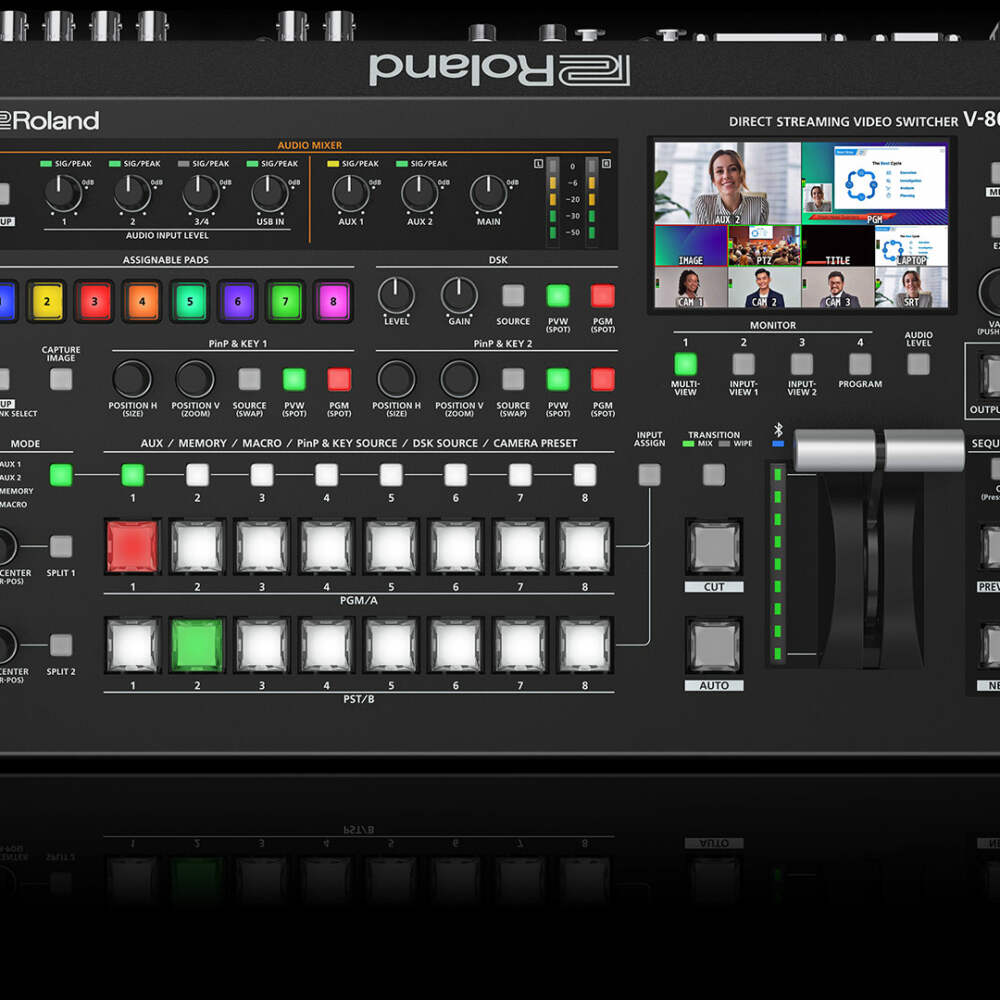
Task: Toggle the DSK PGM button
Action: [603, 296]
